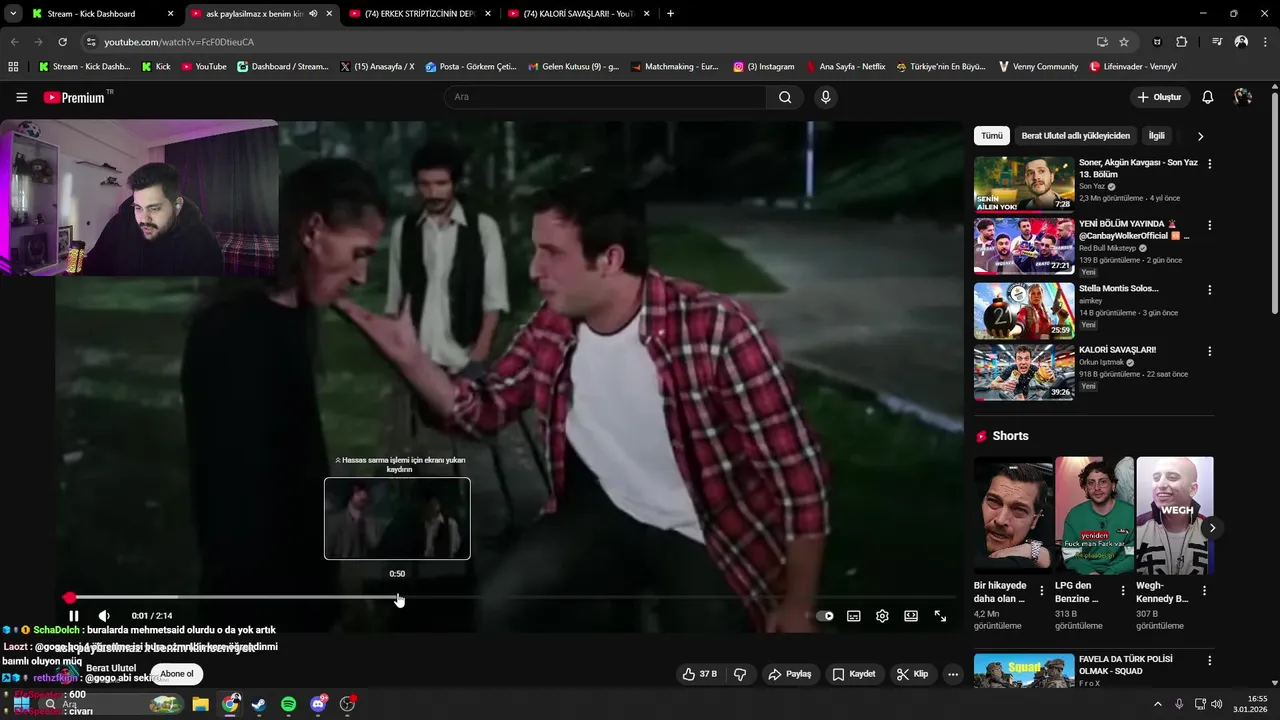The height and width of the screenshot is (720, 1280).
Task: Bookmark this page with star icon
Action: tap(1124, 42)
